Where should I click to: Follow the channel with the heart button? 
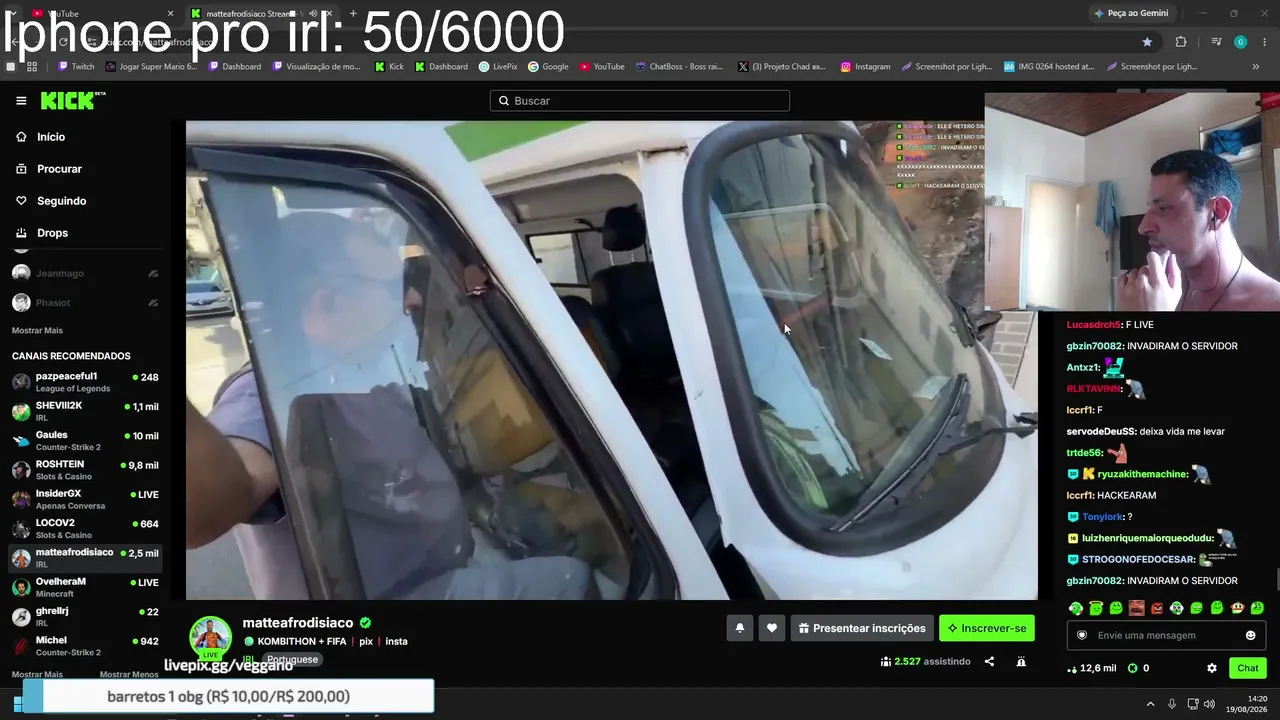772,628
